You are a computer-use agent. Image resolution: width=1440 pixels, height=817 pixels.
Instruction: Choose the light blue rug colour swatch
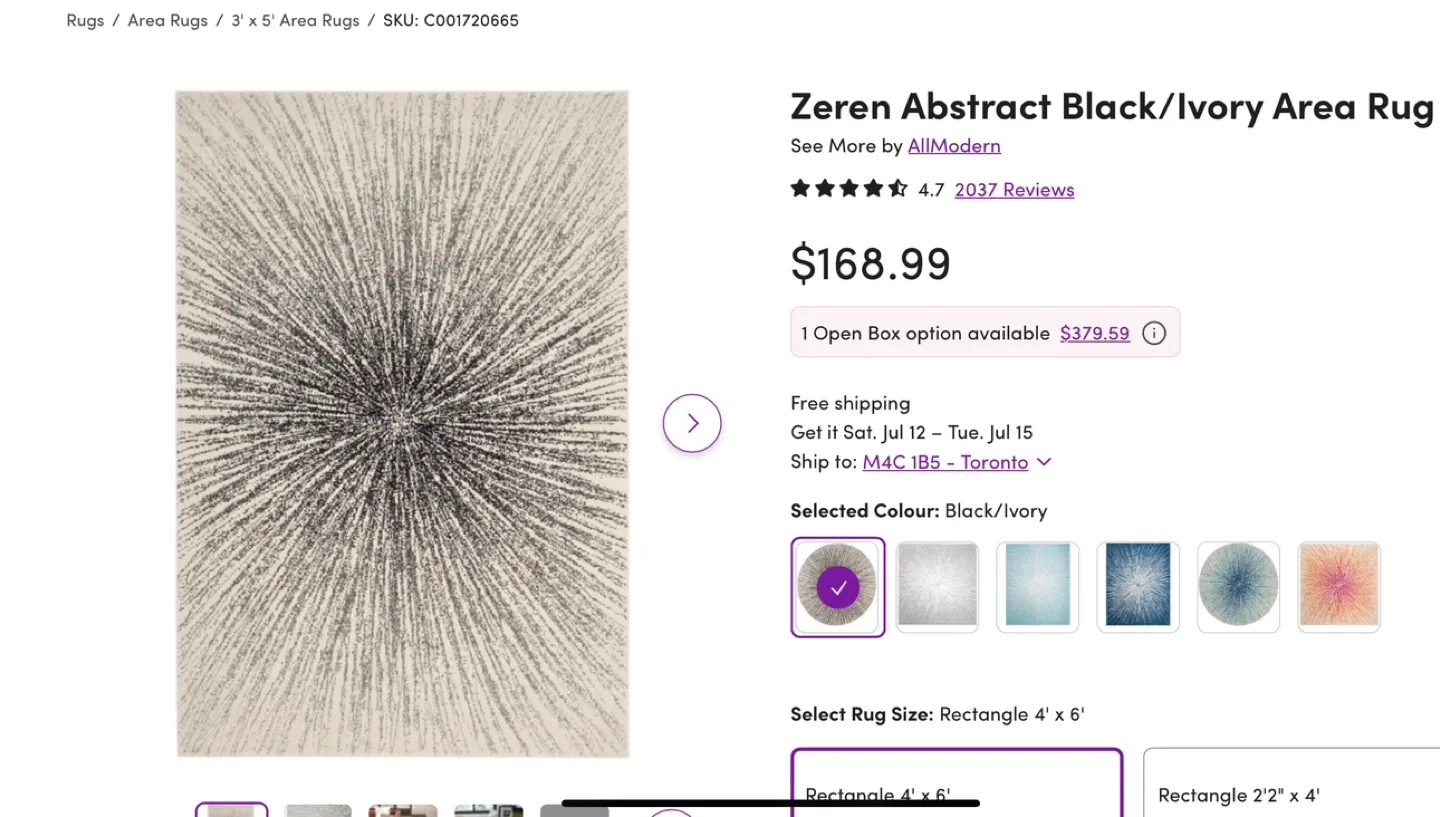click(x=1038, y=587)
